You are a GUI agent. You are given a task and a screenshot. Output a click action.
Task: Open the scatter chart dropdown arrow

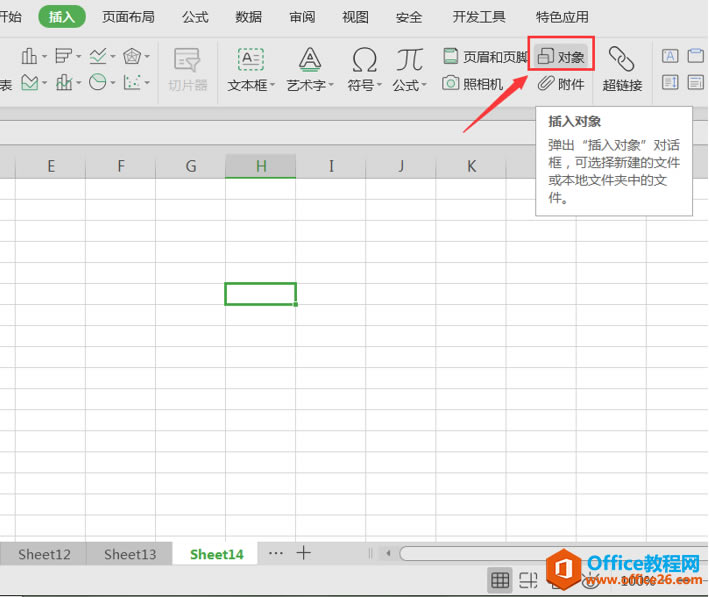tap(147, 83)
